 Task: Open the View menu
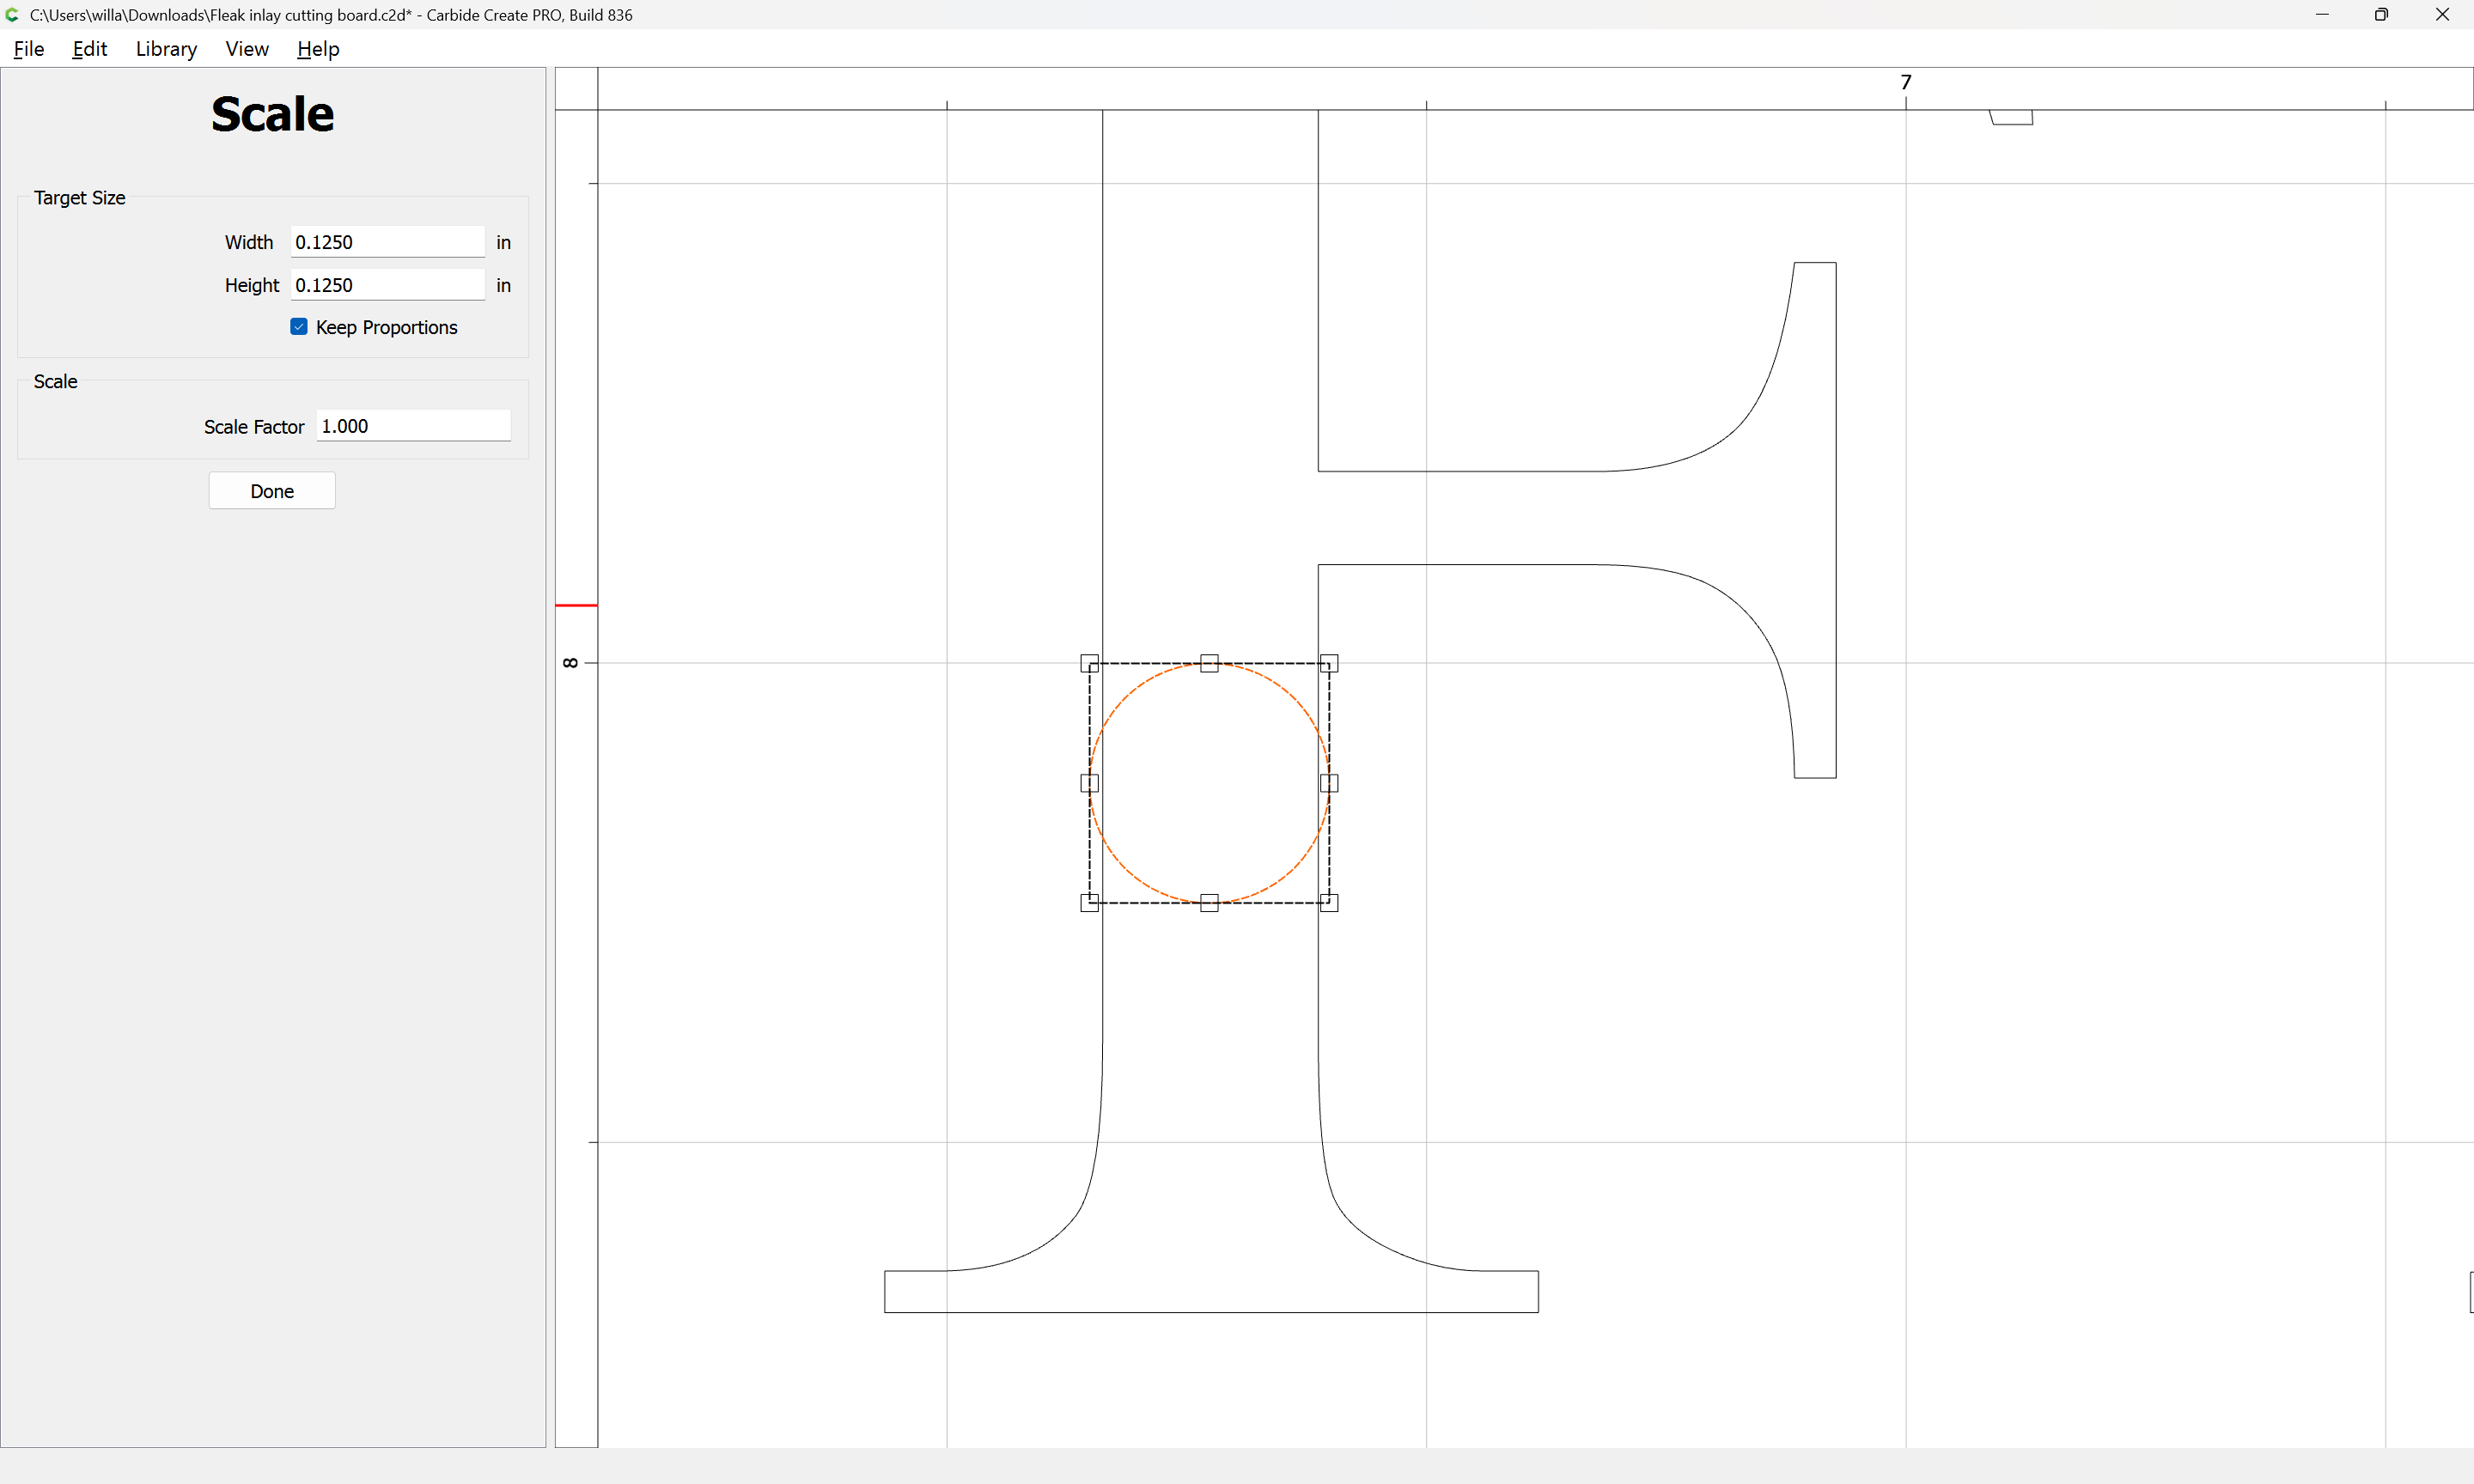[247, 49]
